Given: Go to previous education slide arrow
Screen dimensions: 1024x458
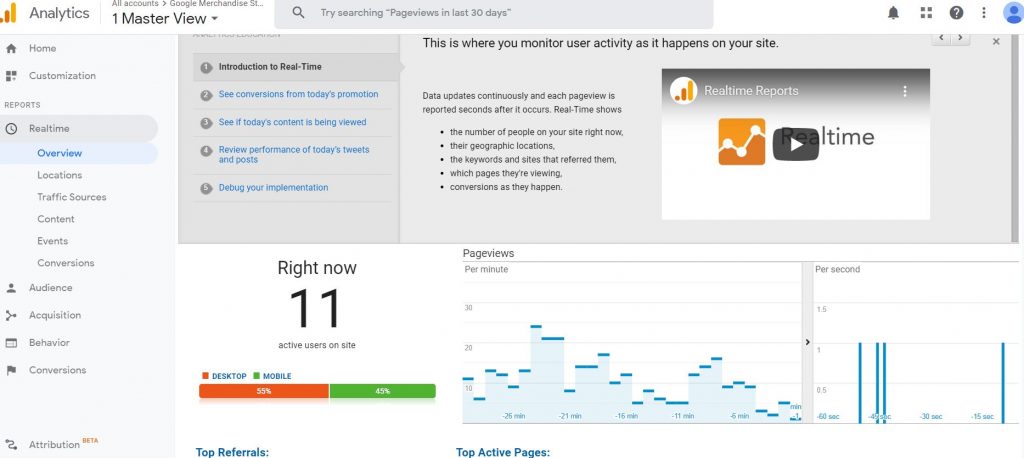Looking at the screenshot, I should click(941, 38).
